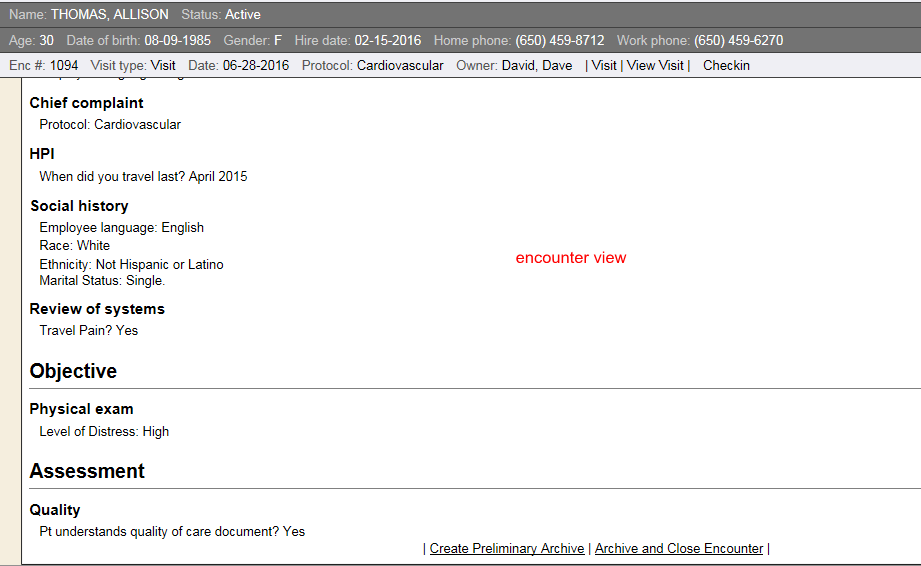Click encounter number 1094
The width and height of the screenshot is (921, 566).
click(64, 65)
